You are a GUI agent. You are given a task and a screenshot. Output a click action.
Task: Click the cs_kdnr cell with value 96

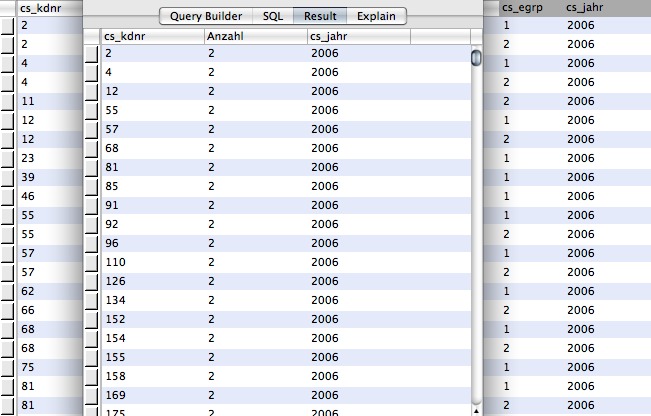click(x=150, y=243)
